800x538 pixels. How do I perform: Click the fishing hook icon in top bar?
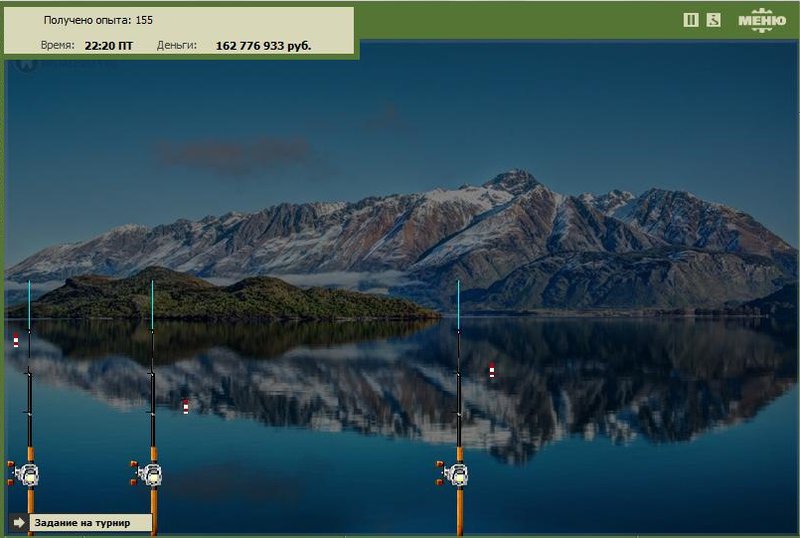714,20
